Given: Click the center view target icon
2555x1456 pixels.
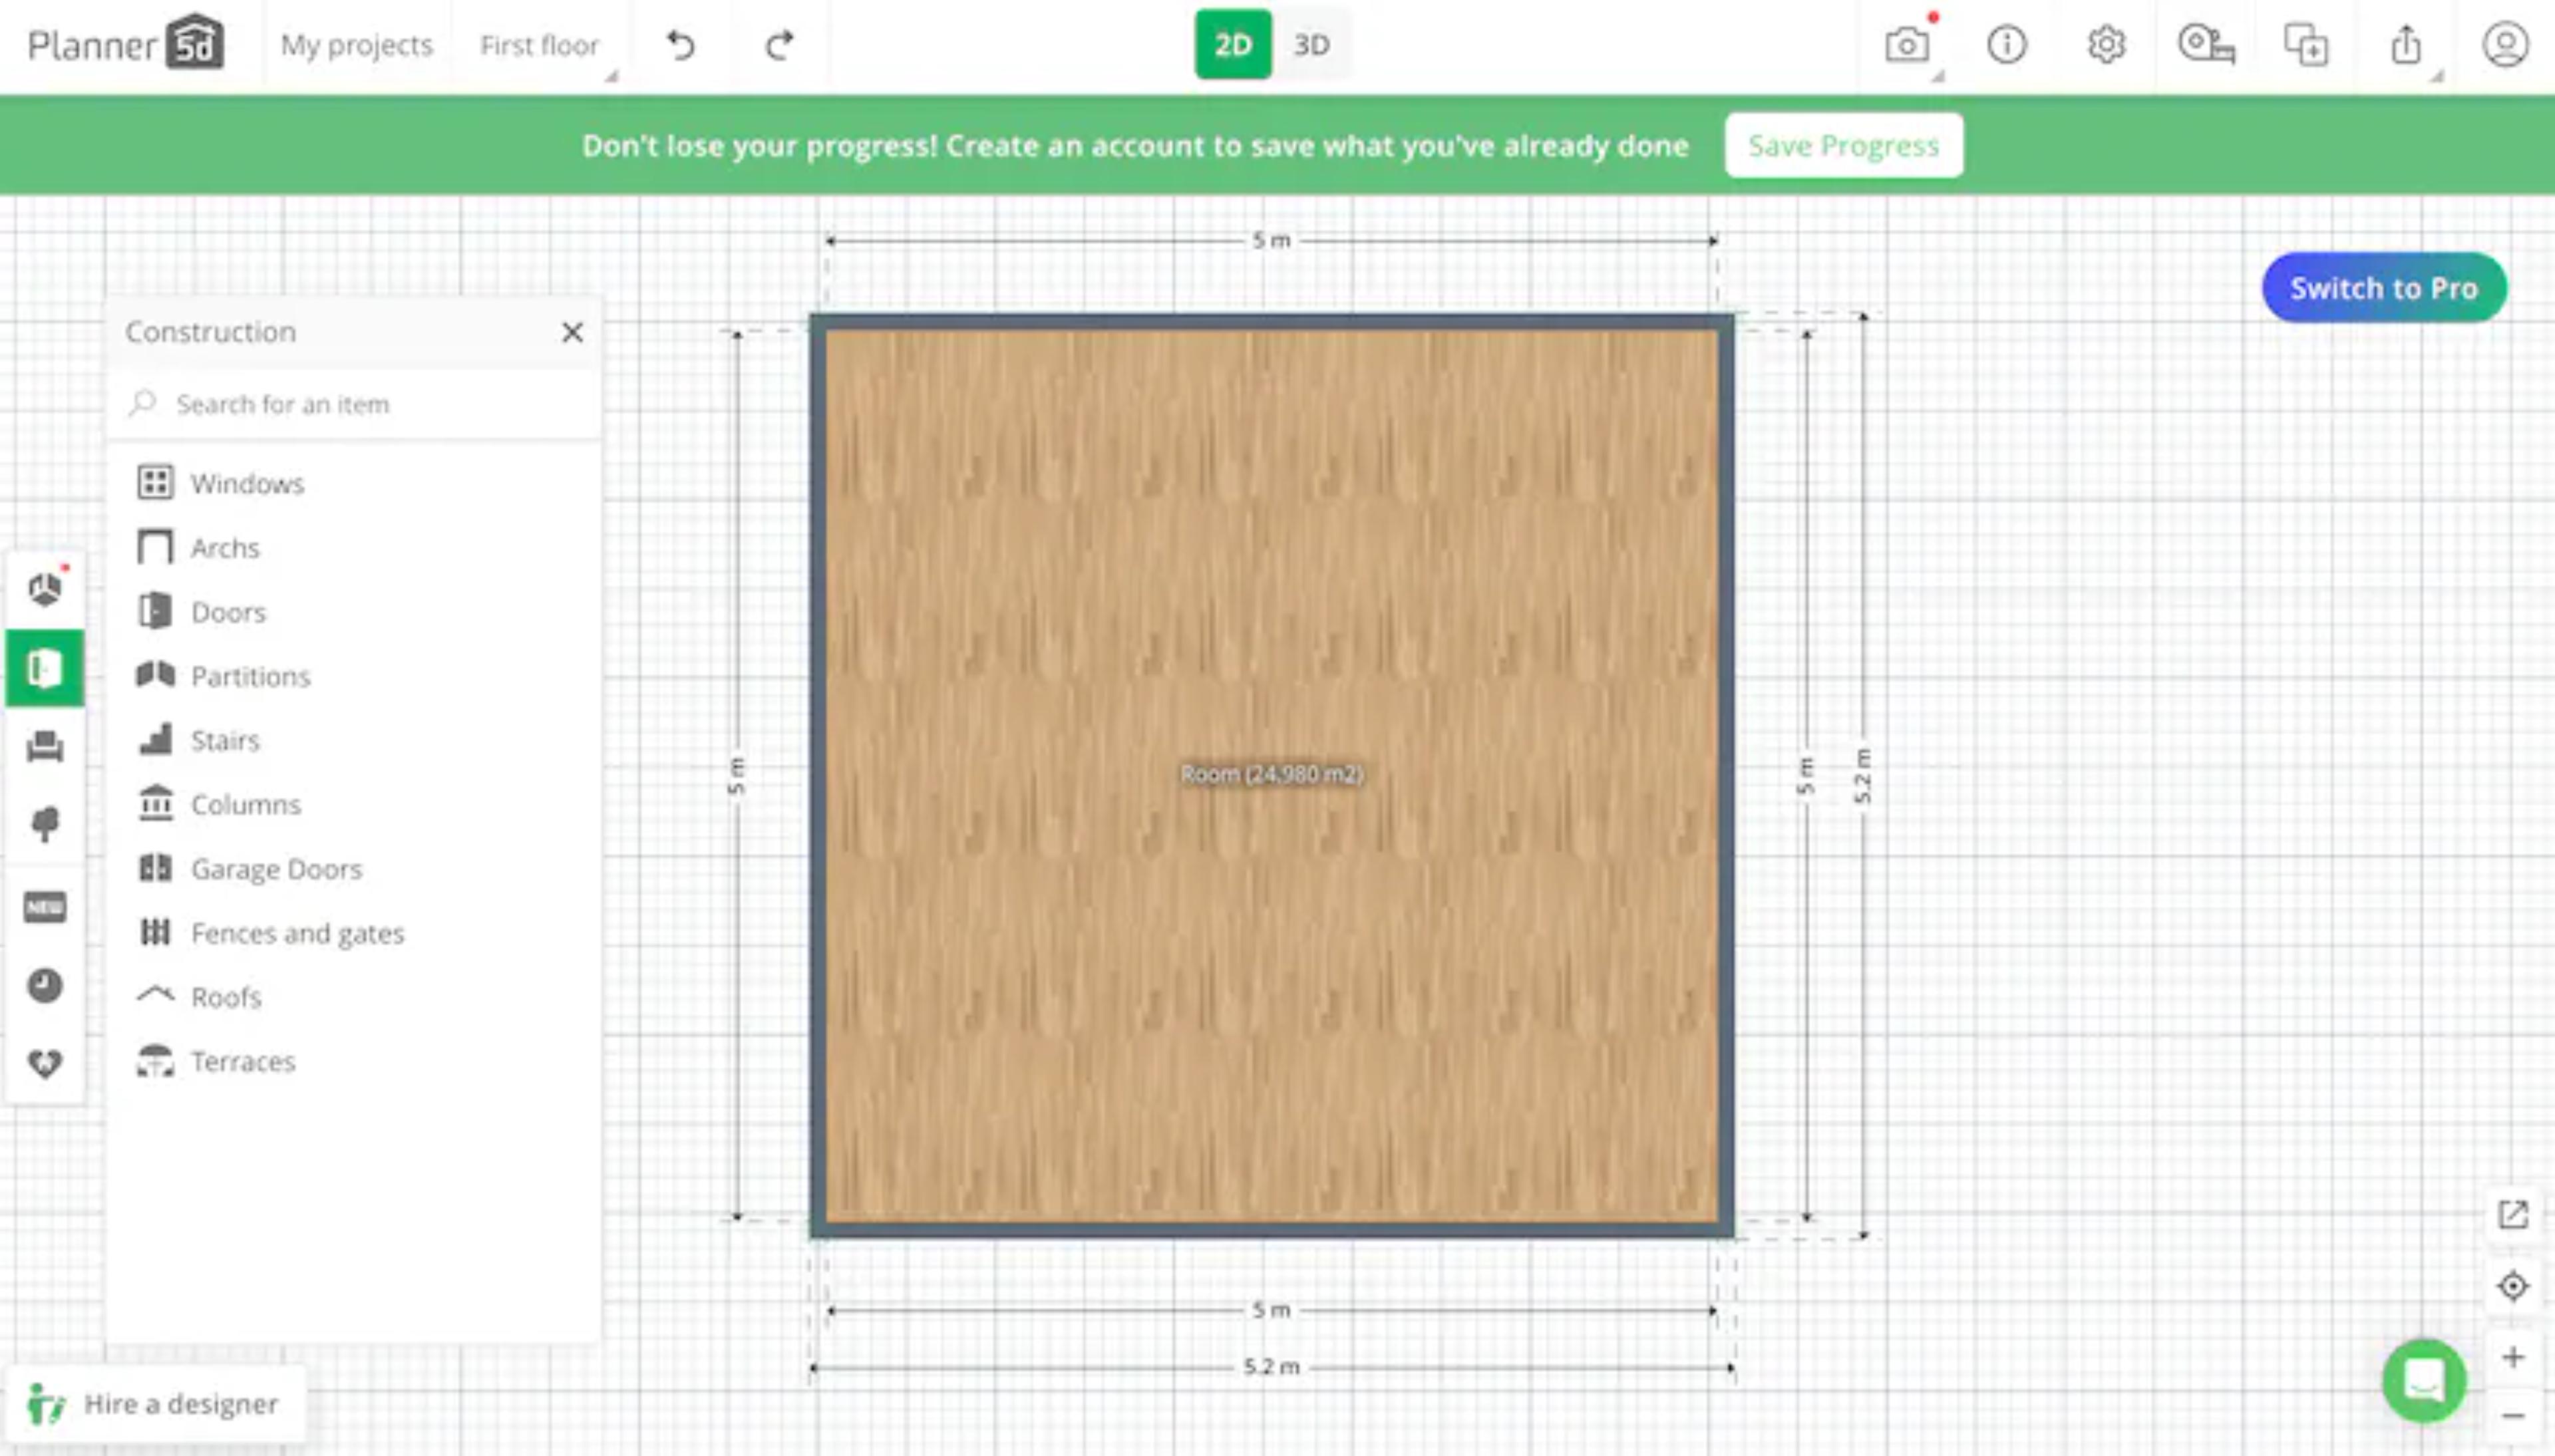Looking at the screenshot, I should point(2512,1286).
